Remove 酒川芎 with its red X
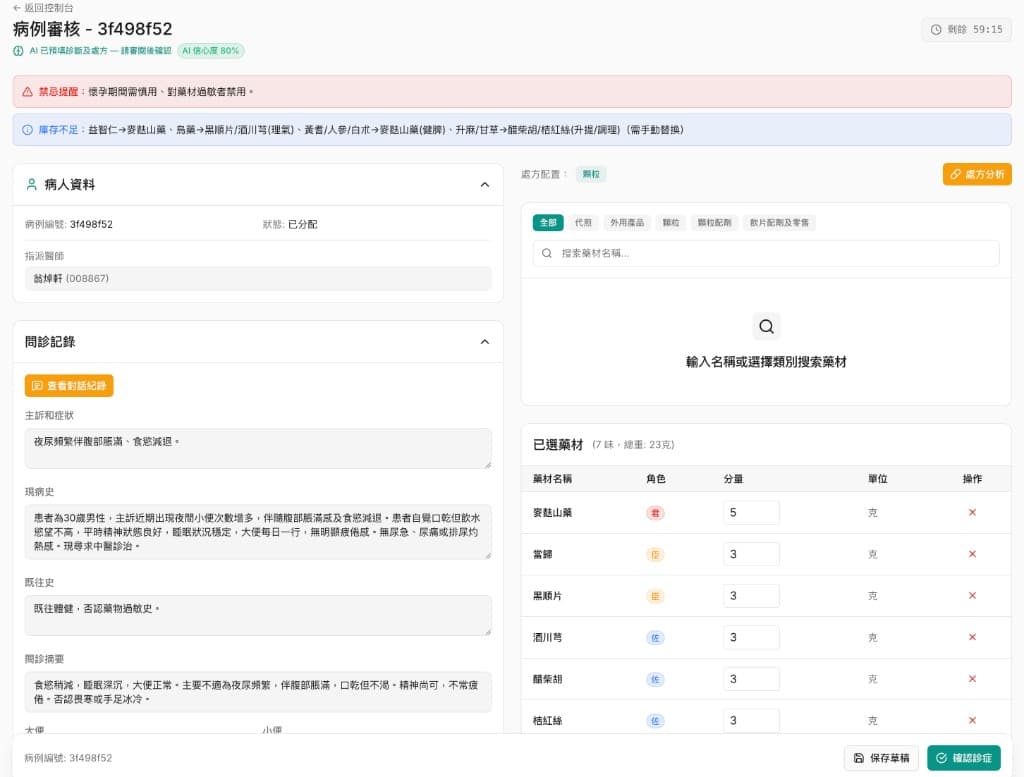 pos(972,637)
